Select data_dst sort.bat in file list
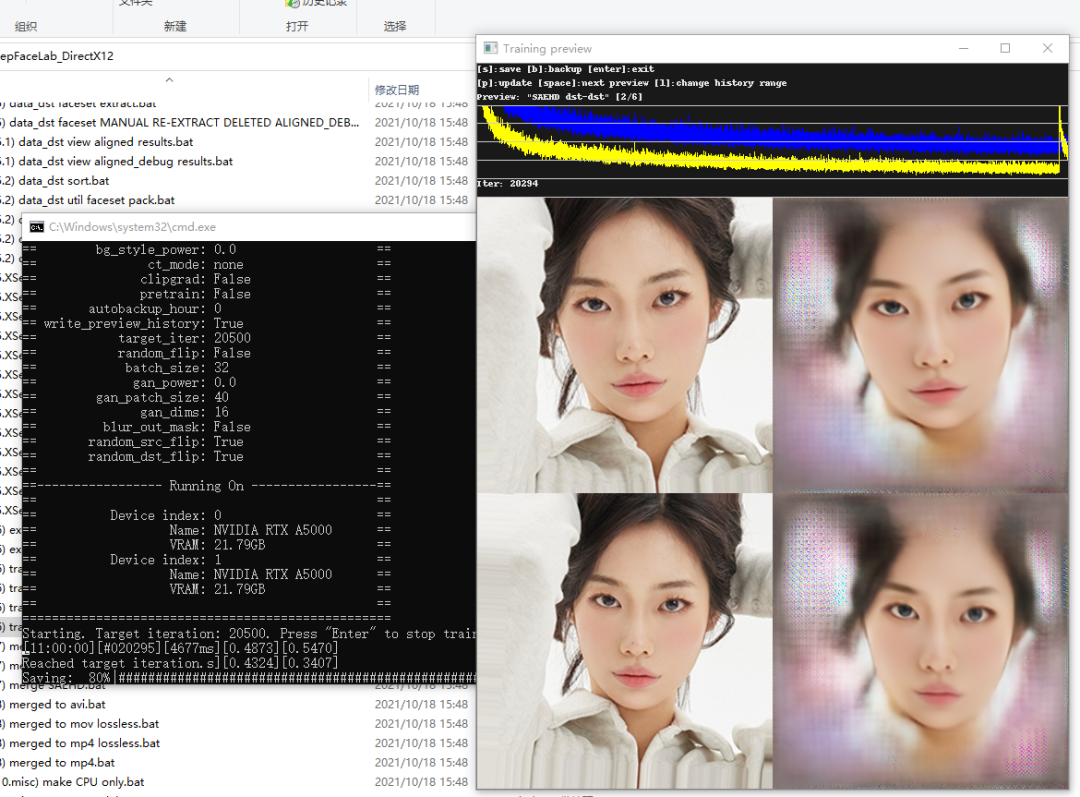Screen dimensions: 1080x797 pyautogui.click(x=64, y=181)
